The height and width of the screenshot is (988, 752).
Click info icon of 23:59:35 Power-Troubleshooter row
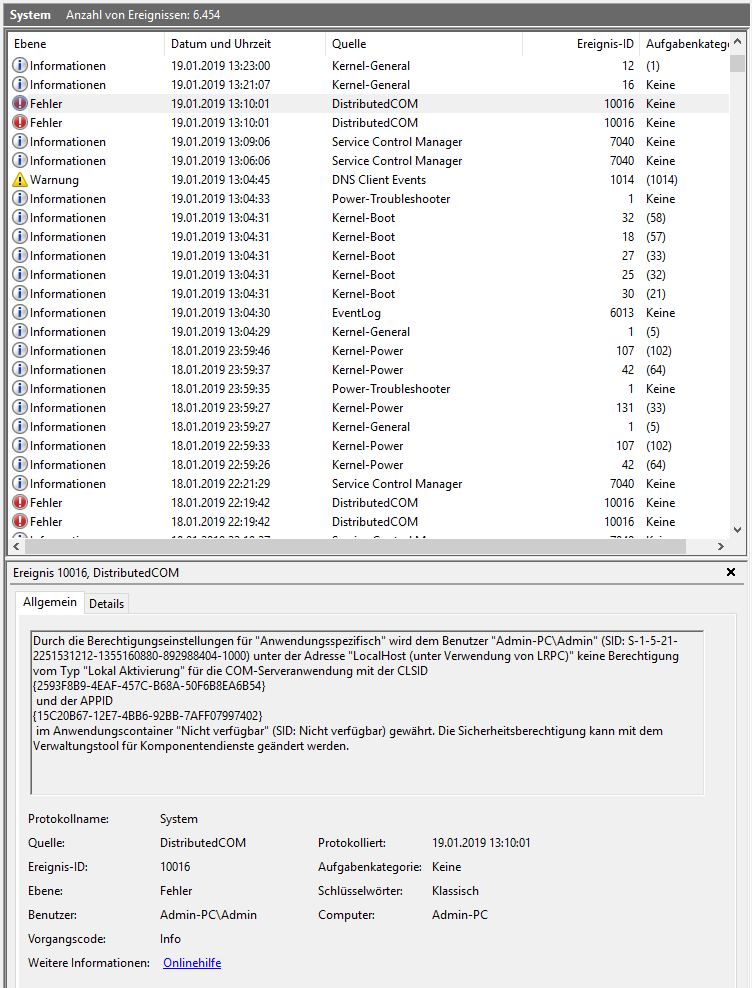point(20,389)
